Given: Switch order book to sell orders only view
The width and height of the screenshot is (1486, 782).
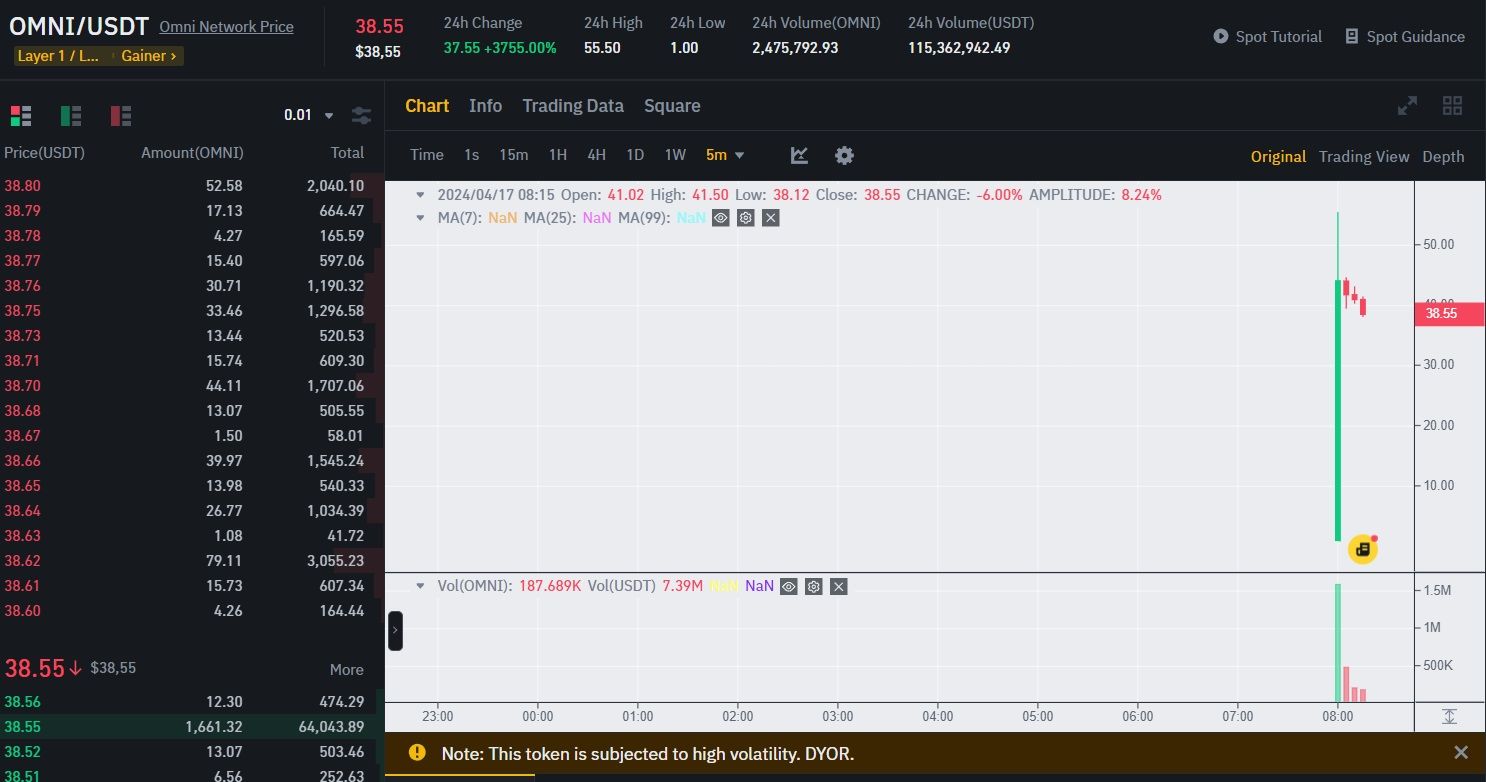Looking at the screenshot, I should (121, 115).
